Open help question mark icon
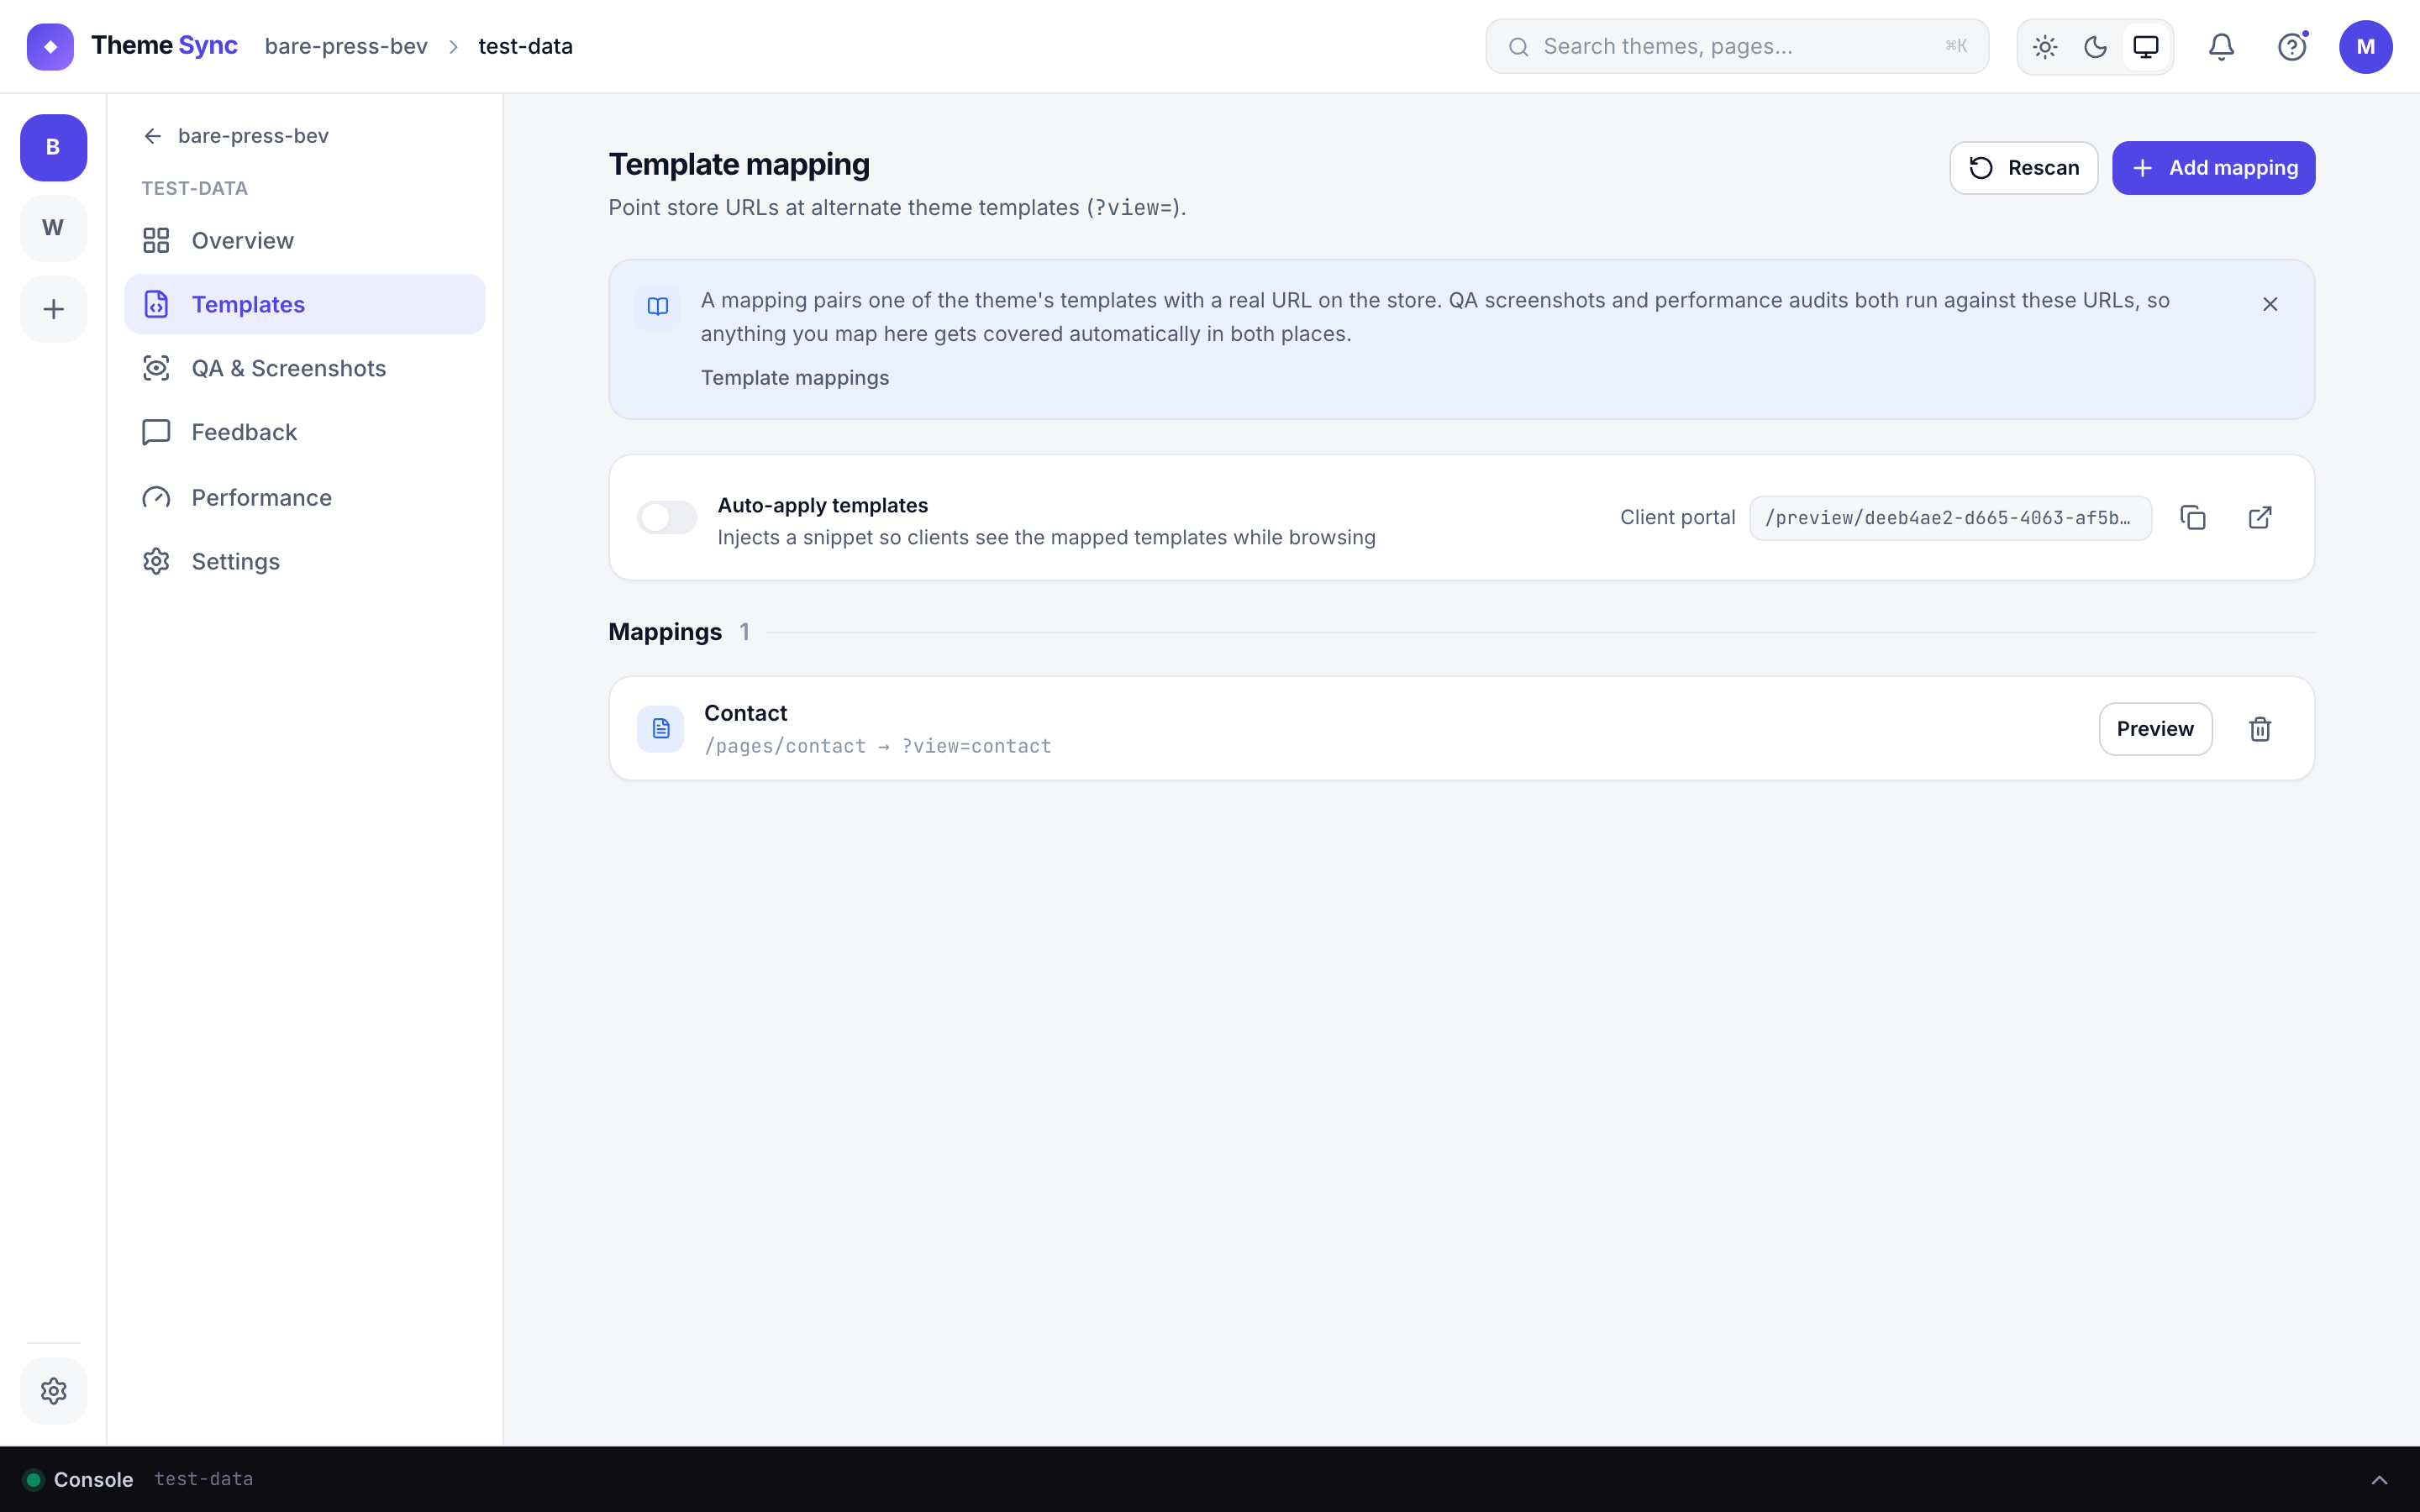 point(2292,47)
